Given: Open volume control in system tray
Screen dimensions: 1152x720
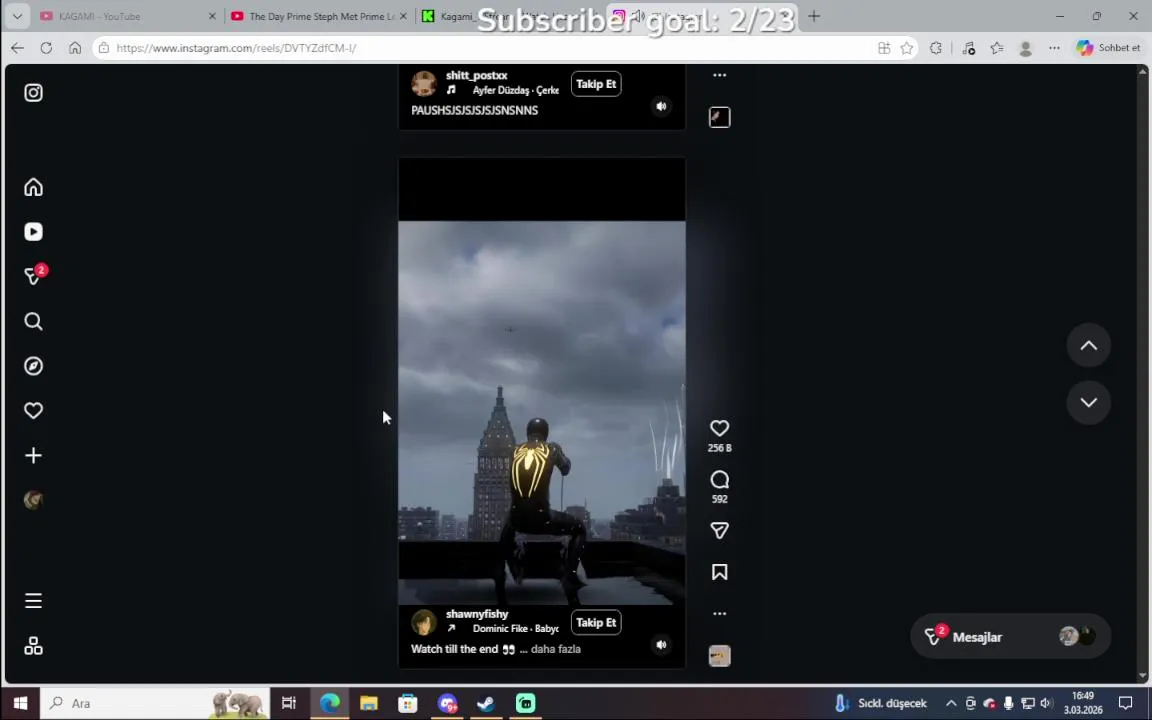Looking at the screenshot, I should pyautogui.click(x=1045, y=703).
